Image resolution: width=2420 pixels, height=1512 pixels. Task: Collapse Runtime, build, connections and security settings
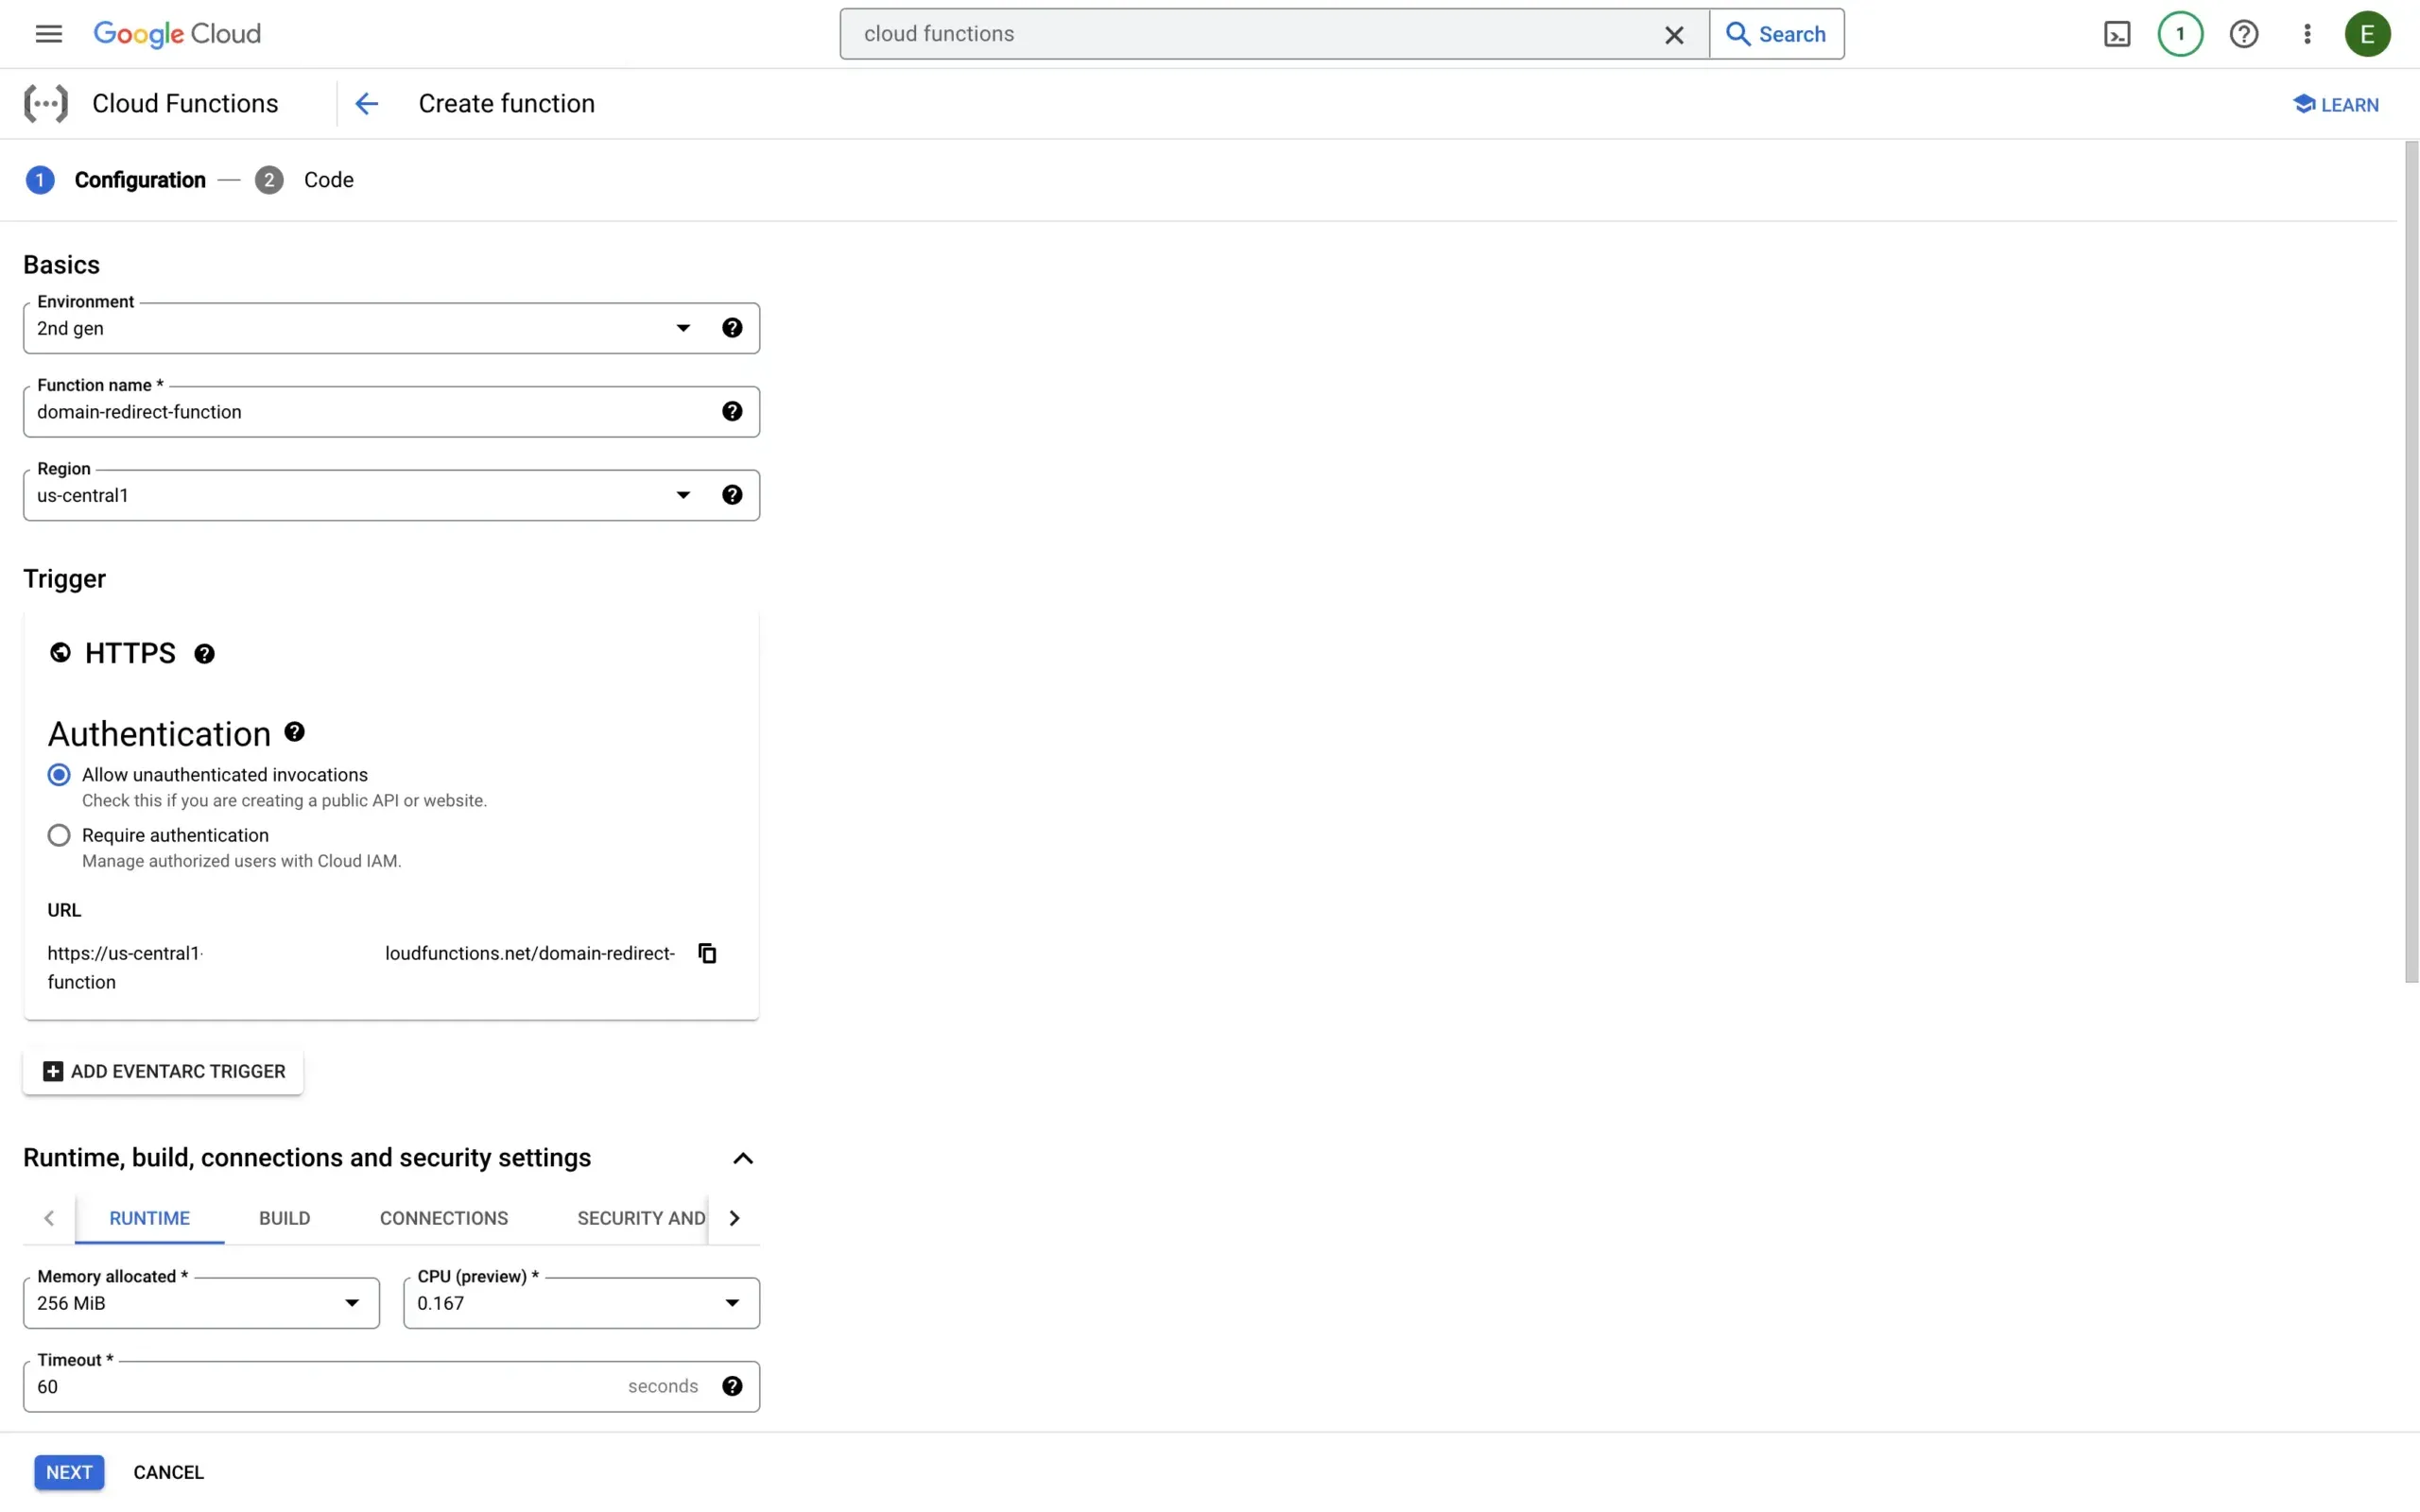tap(742, 1157)
